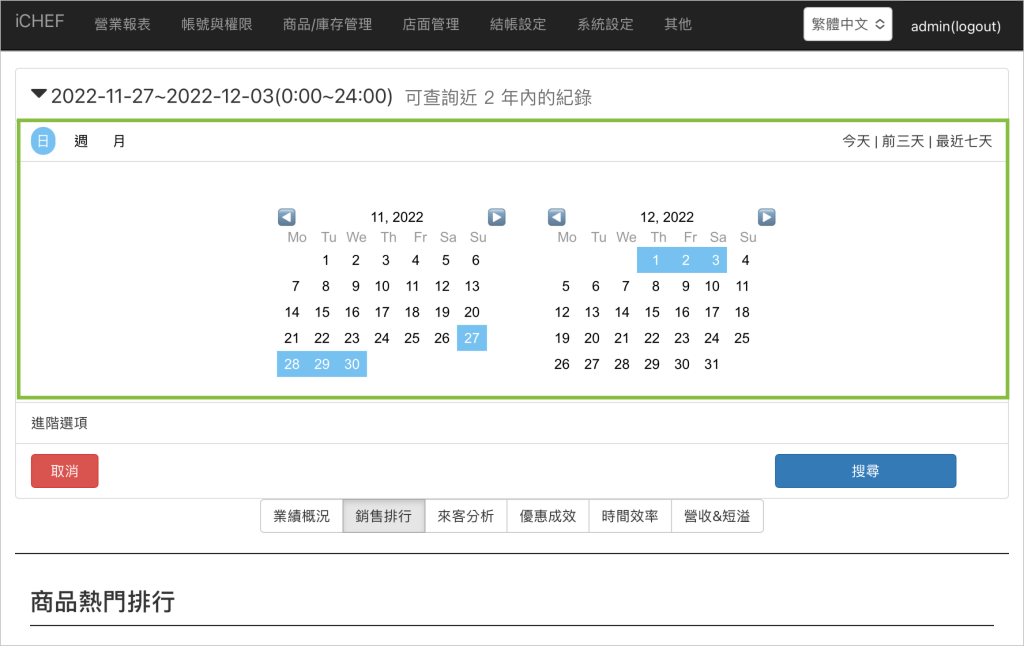Open the 繁體中文 language dropdown
Screen dimensions: 1024x646
tap(847, 25)
